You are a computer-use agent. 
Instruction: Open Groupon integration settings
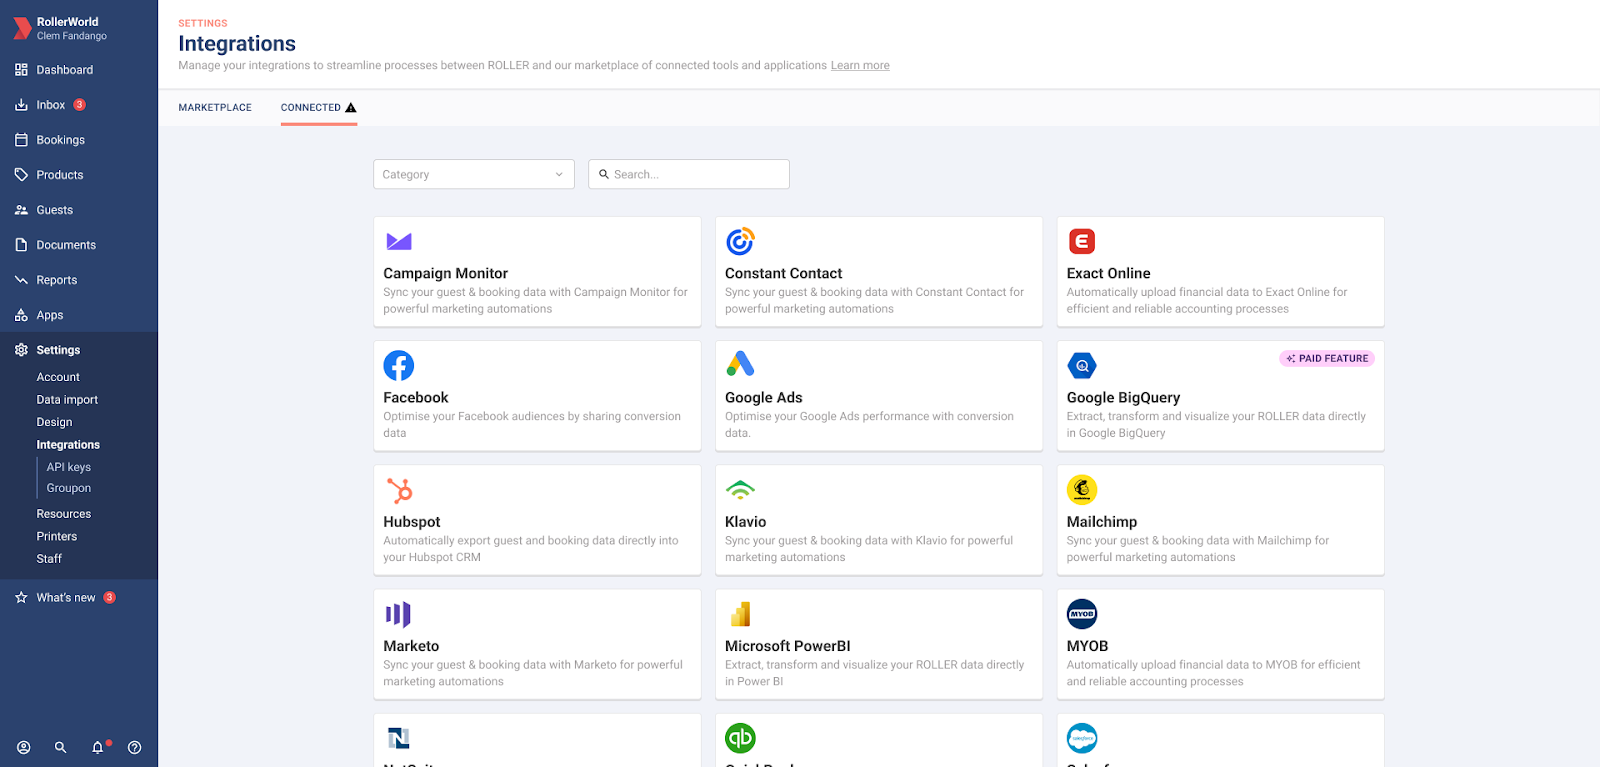(68, 488)
